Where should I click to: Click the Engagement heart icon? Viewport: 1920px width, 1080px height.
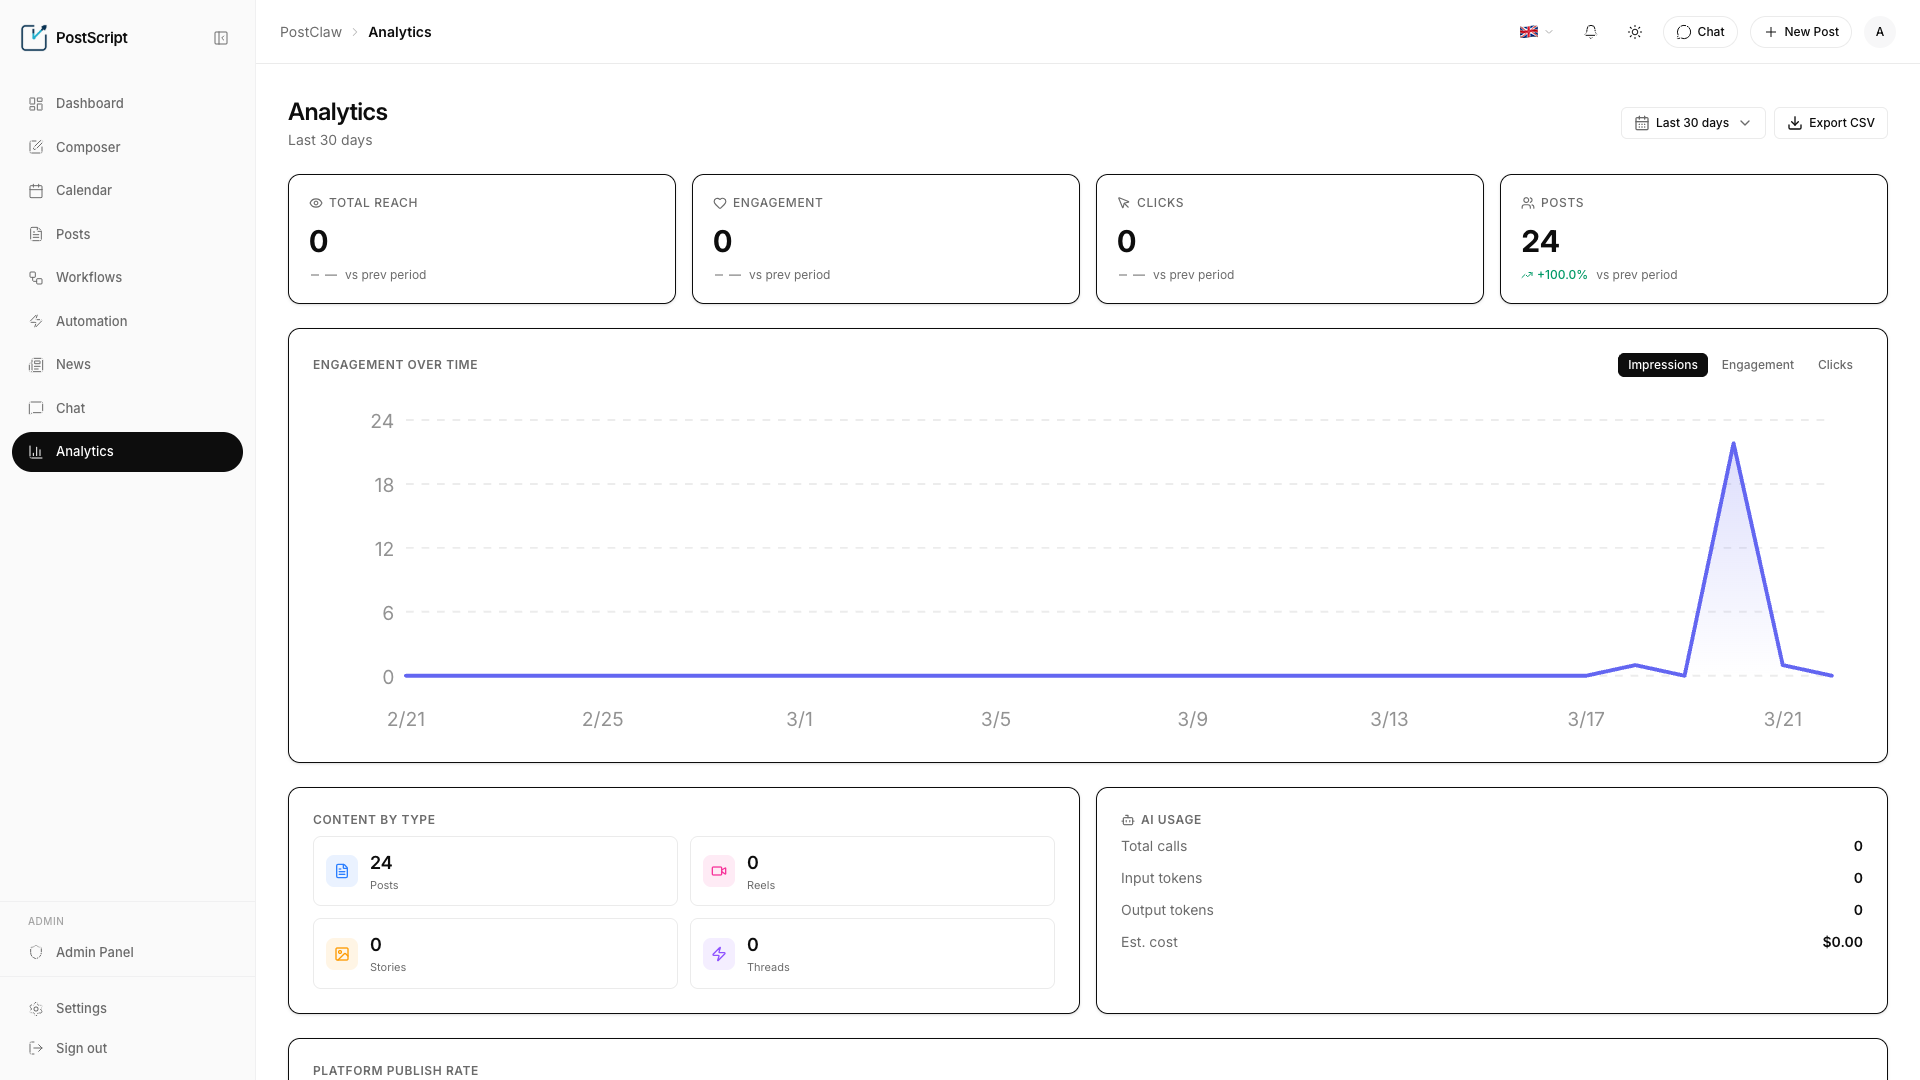(x=720, y=203)
